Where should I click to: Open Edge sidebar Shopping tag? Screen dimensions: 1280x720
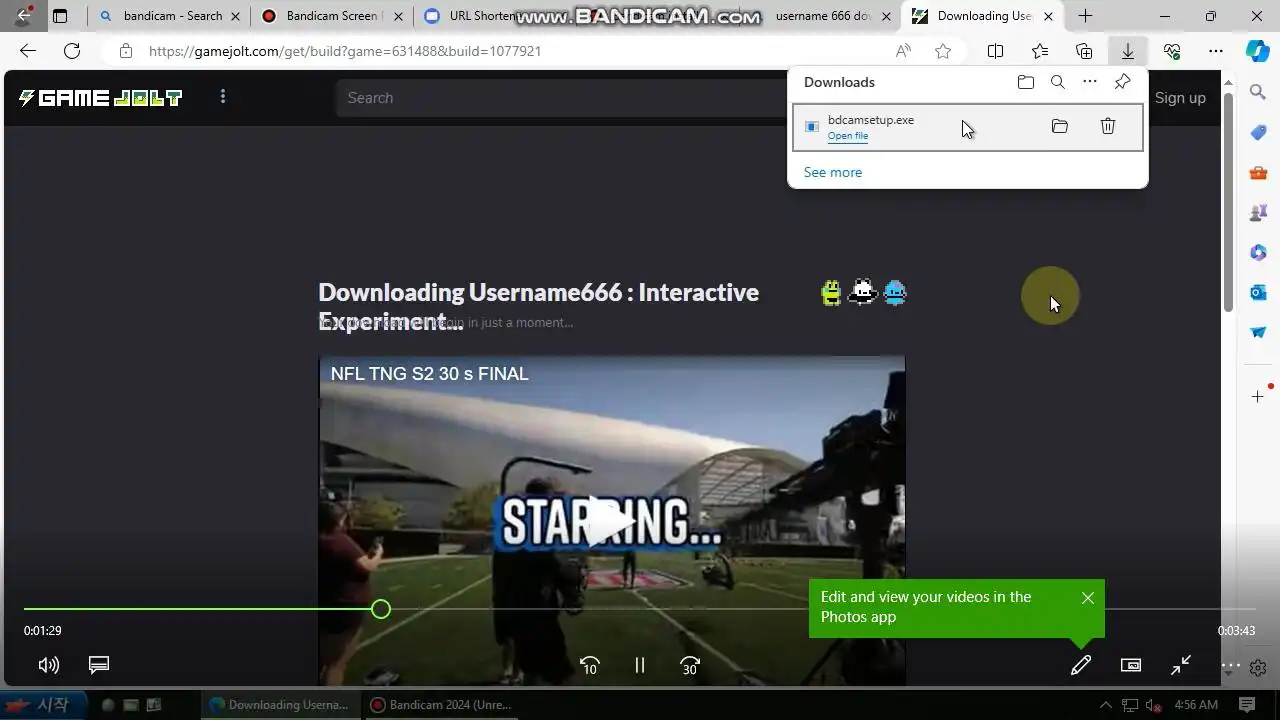[1258, 132]
